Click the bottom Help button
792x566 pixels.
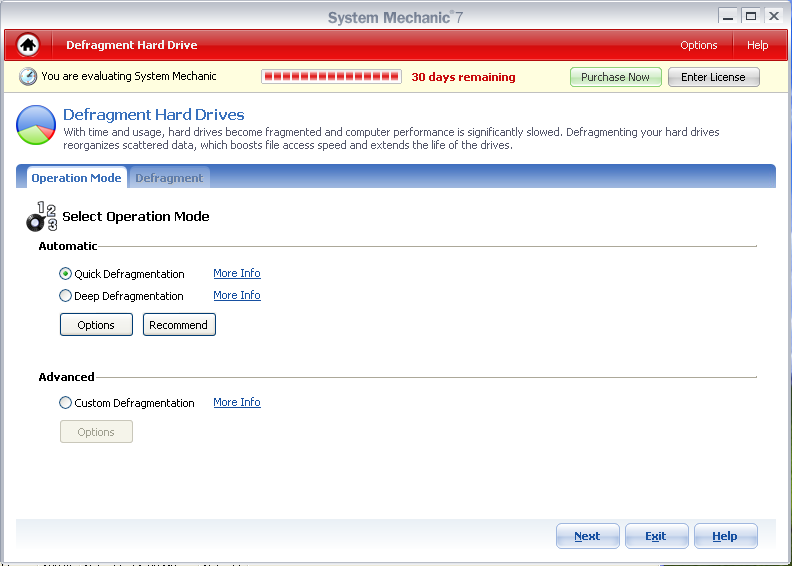point(725,536)
